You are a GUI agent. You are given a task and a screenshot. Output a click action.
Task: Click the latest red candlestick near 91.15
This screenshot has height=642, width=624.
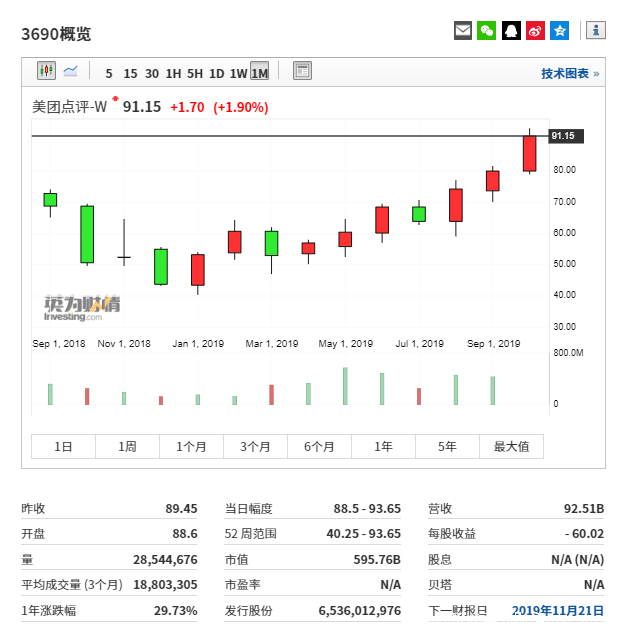pos(529,154)
